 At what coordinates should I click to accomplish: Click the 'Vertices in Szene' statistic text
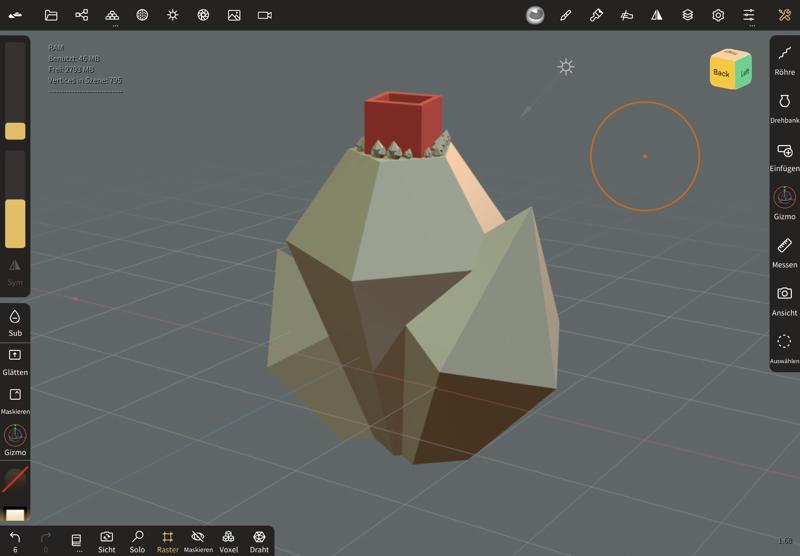click(x=85, y=80)
